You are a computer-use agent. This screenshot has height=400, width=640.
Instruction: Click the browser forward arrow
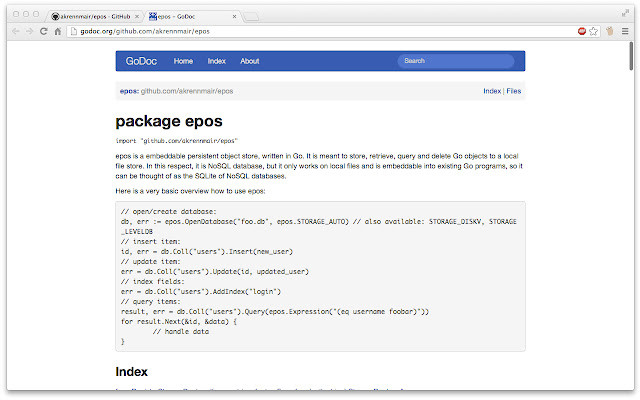[x=29, y=31]
